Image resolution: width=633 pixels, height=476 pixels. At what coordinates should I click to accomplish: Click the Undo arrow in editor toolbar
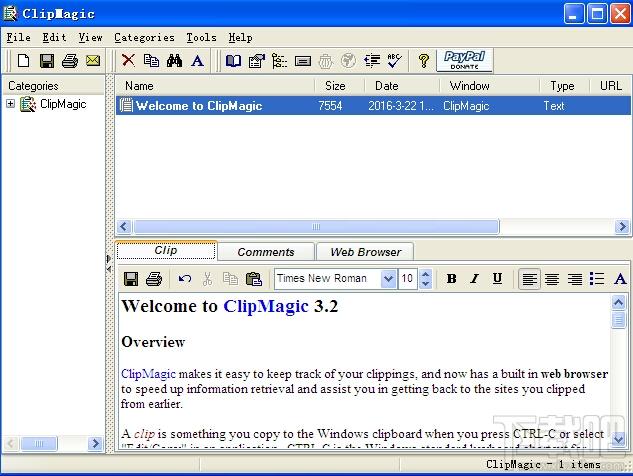(185, 279)
